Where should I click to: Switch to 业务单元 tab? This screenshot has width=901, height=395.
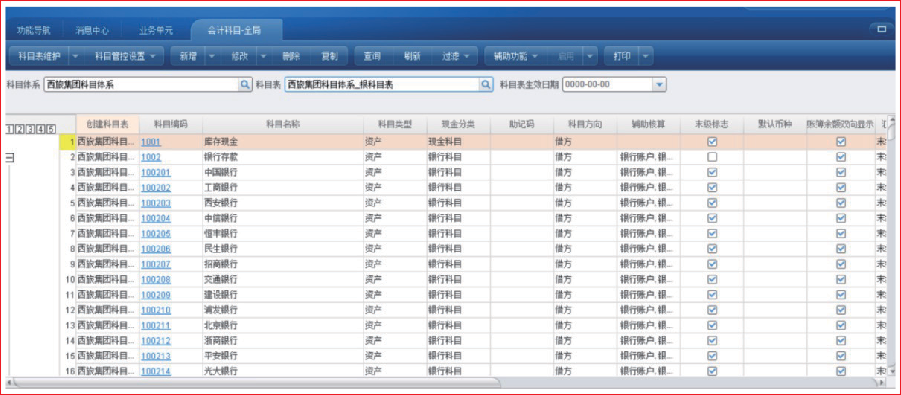(x=155, y=30)
